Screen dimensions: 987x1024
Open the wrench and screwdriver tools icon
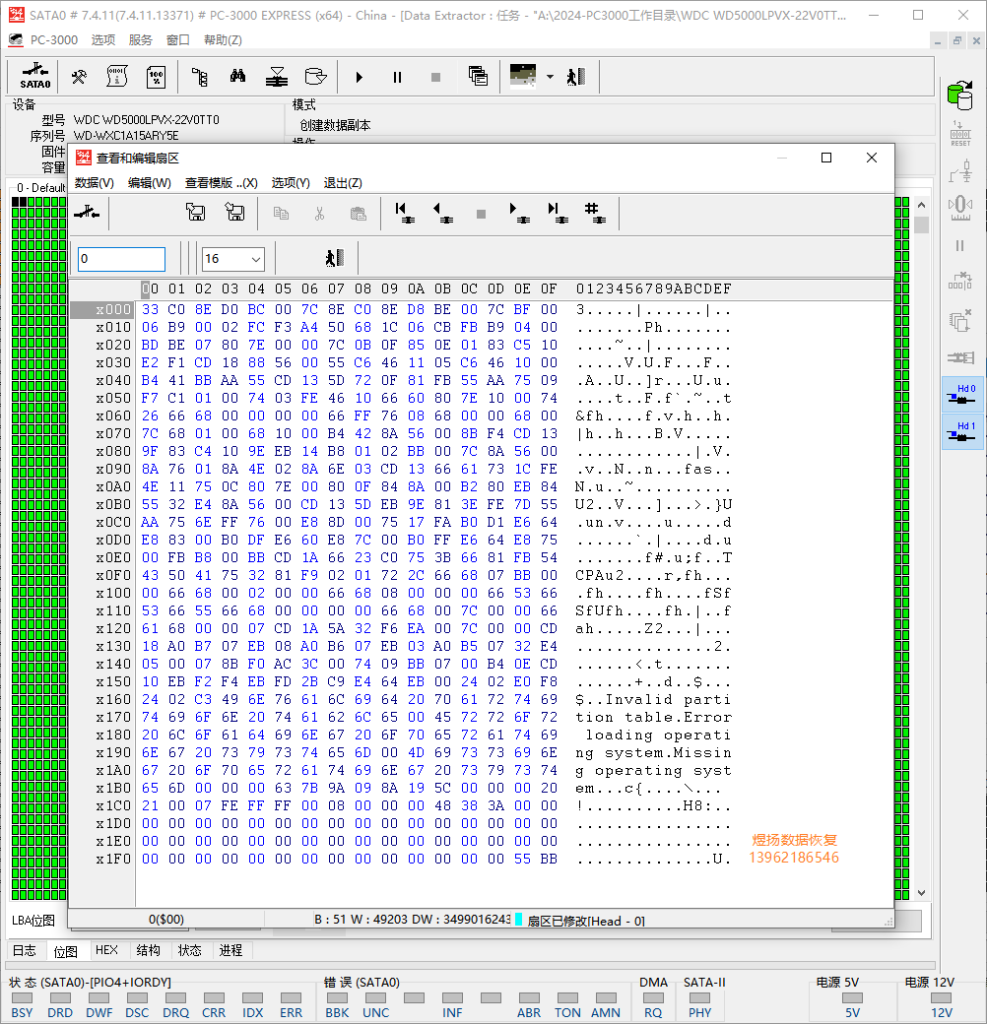point(79,77)
